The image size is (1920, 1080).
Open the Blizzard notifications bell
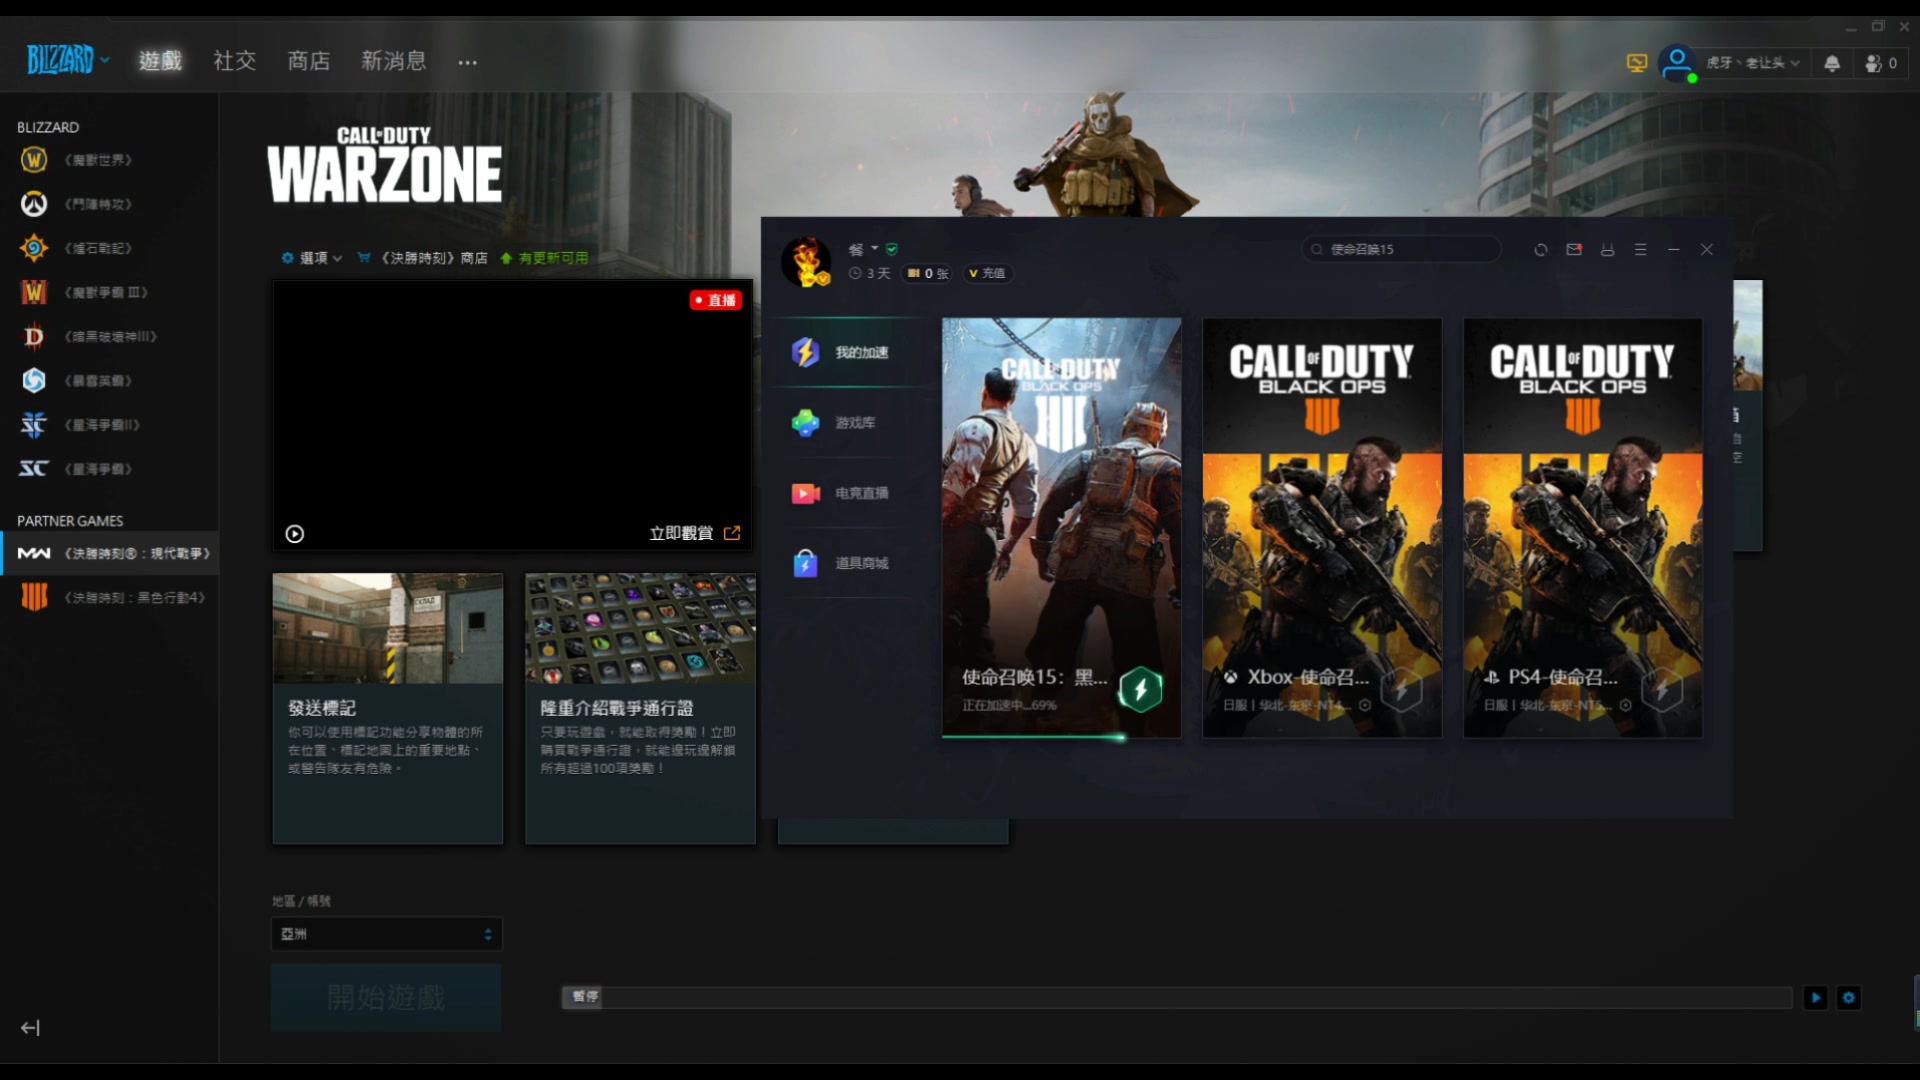(x=1832, y=63)
